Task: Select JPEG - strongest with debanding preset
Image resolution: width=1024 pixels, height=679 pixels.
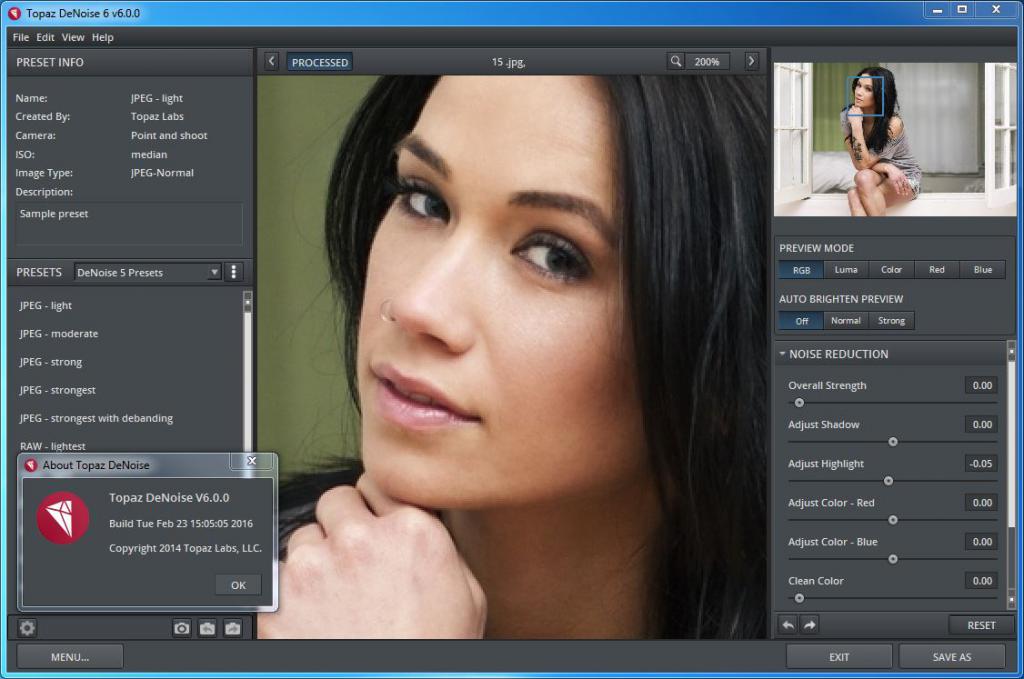Action: (96, 418)
